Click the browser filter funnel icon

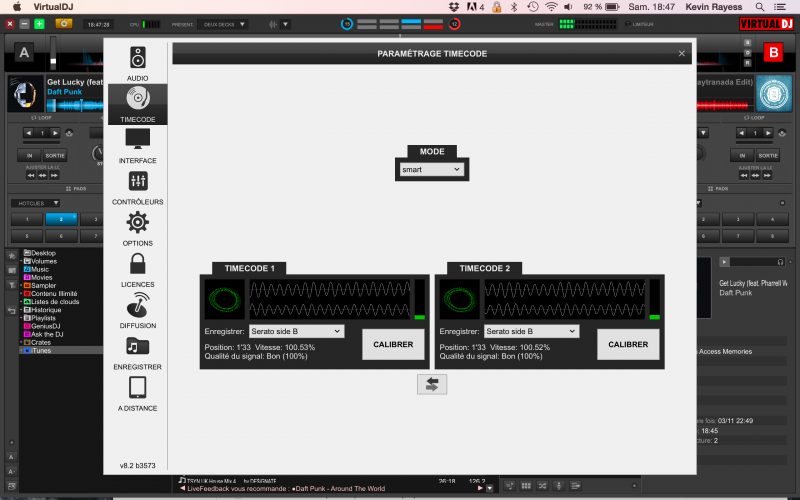pos(12,285)
